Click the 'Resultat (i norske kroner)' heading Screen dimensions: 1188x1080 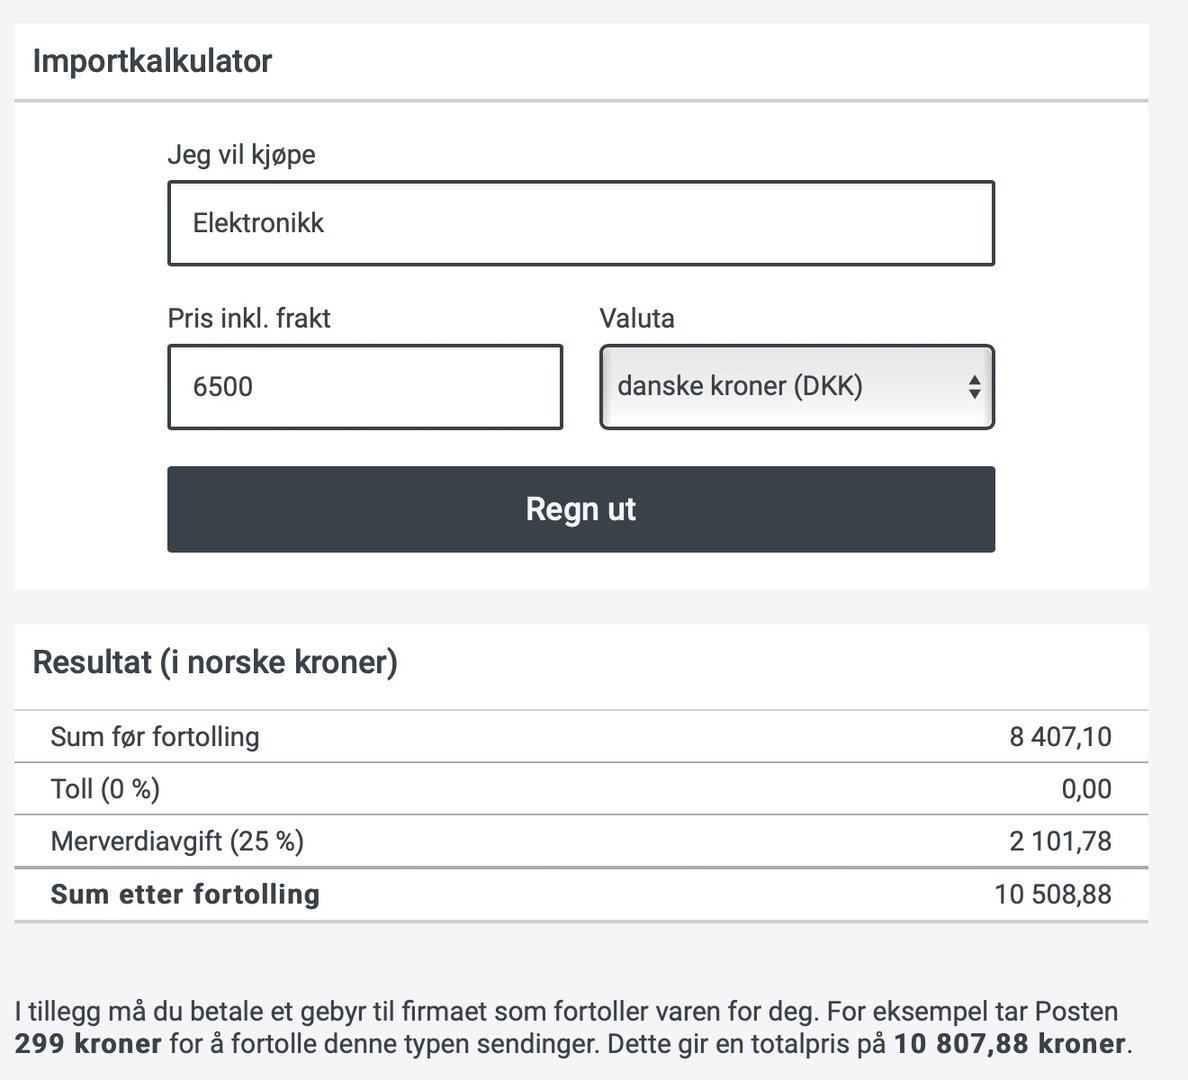215,662
